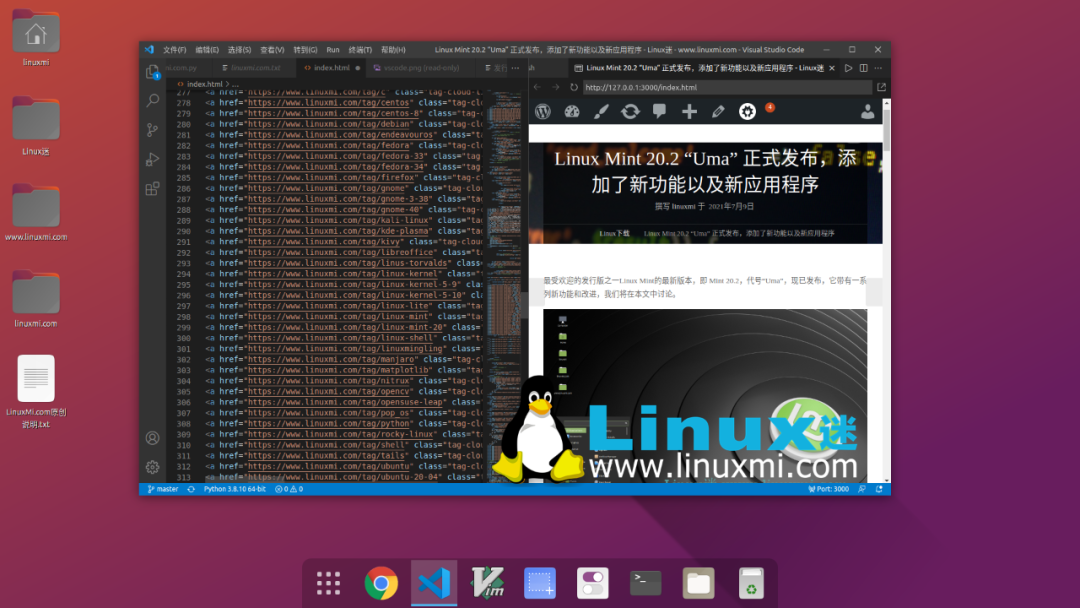Open the Search view in activity bar
The height and width of the screenshot is (608, 1080).
pos(152,101)
